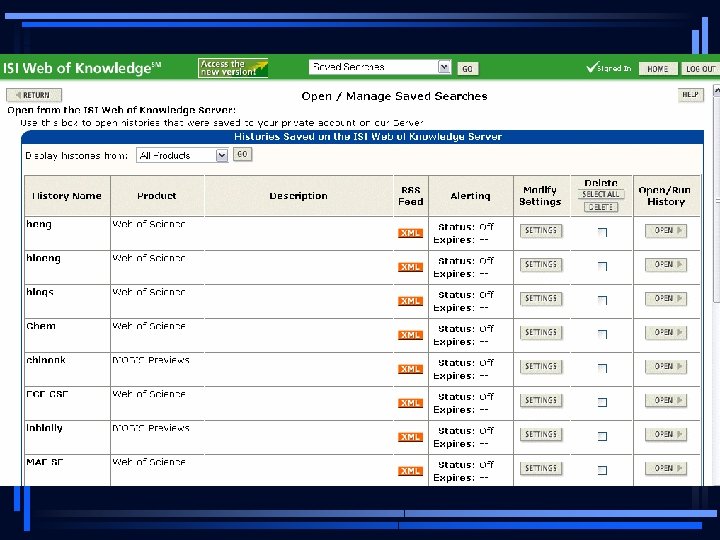Image resolution: width=720 pixels, height=540 pixels.
Task: Click GO beside All Products dropdown
Action: pos(242,154)
